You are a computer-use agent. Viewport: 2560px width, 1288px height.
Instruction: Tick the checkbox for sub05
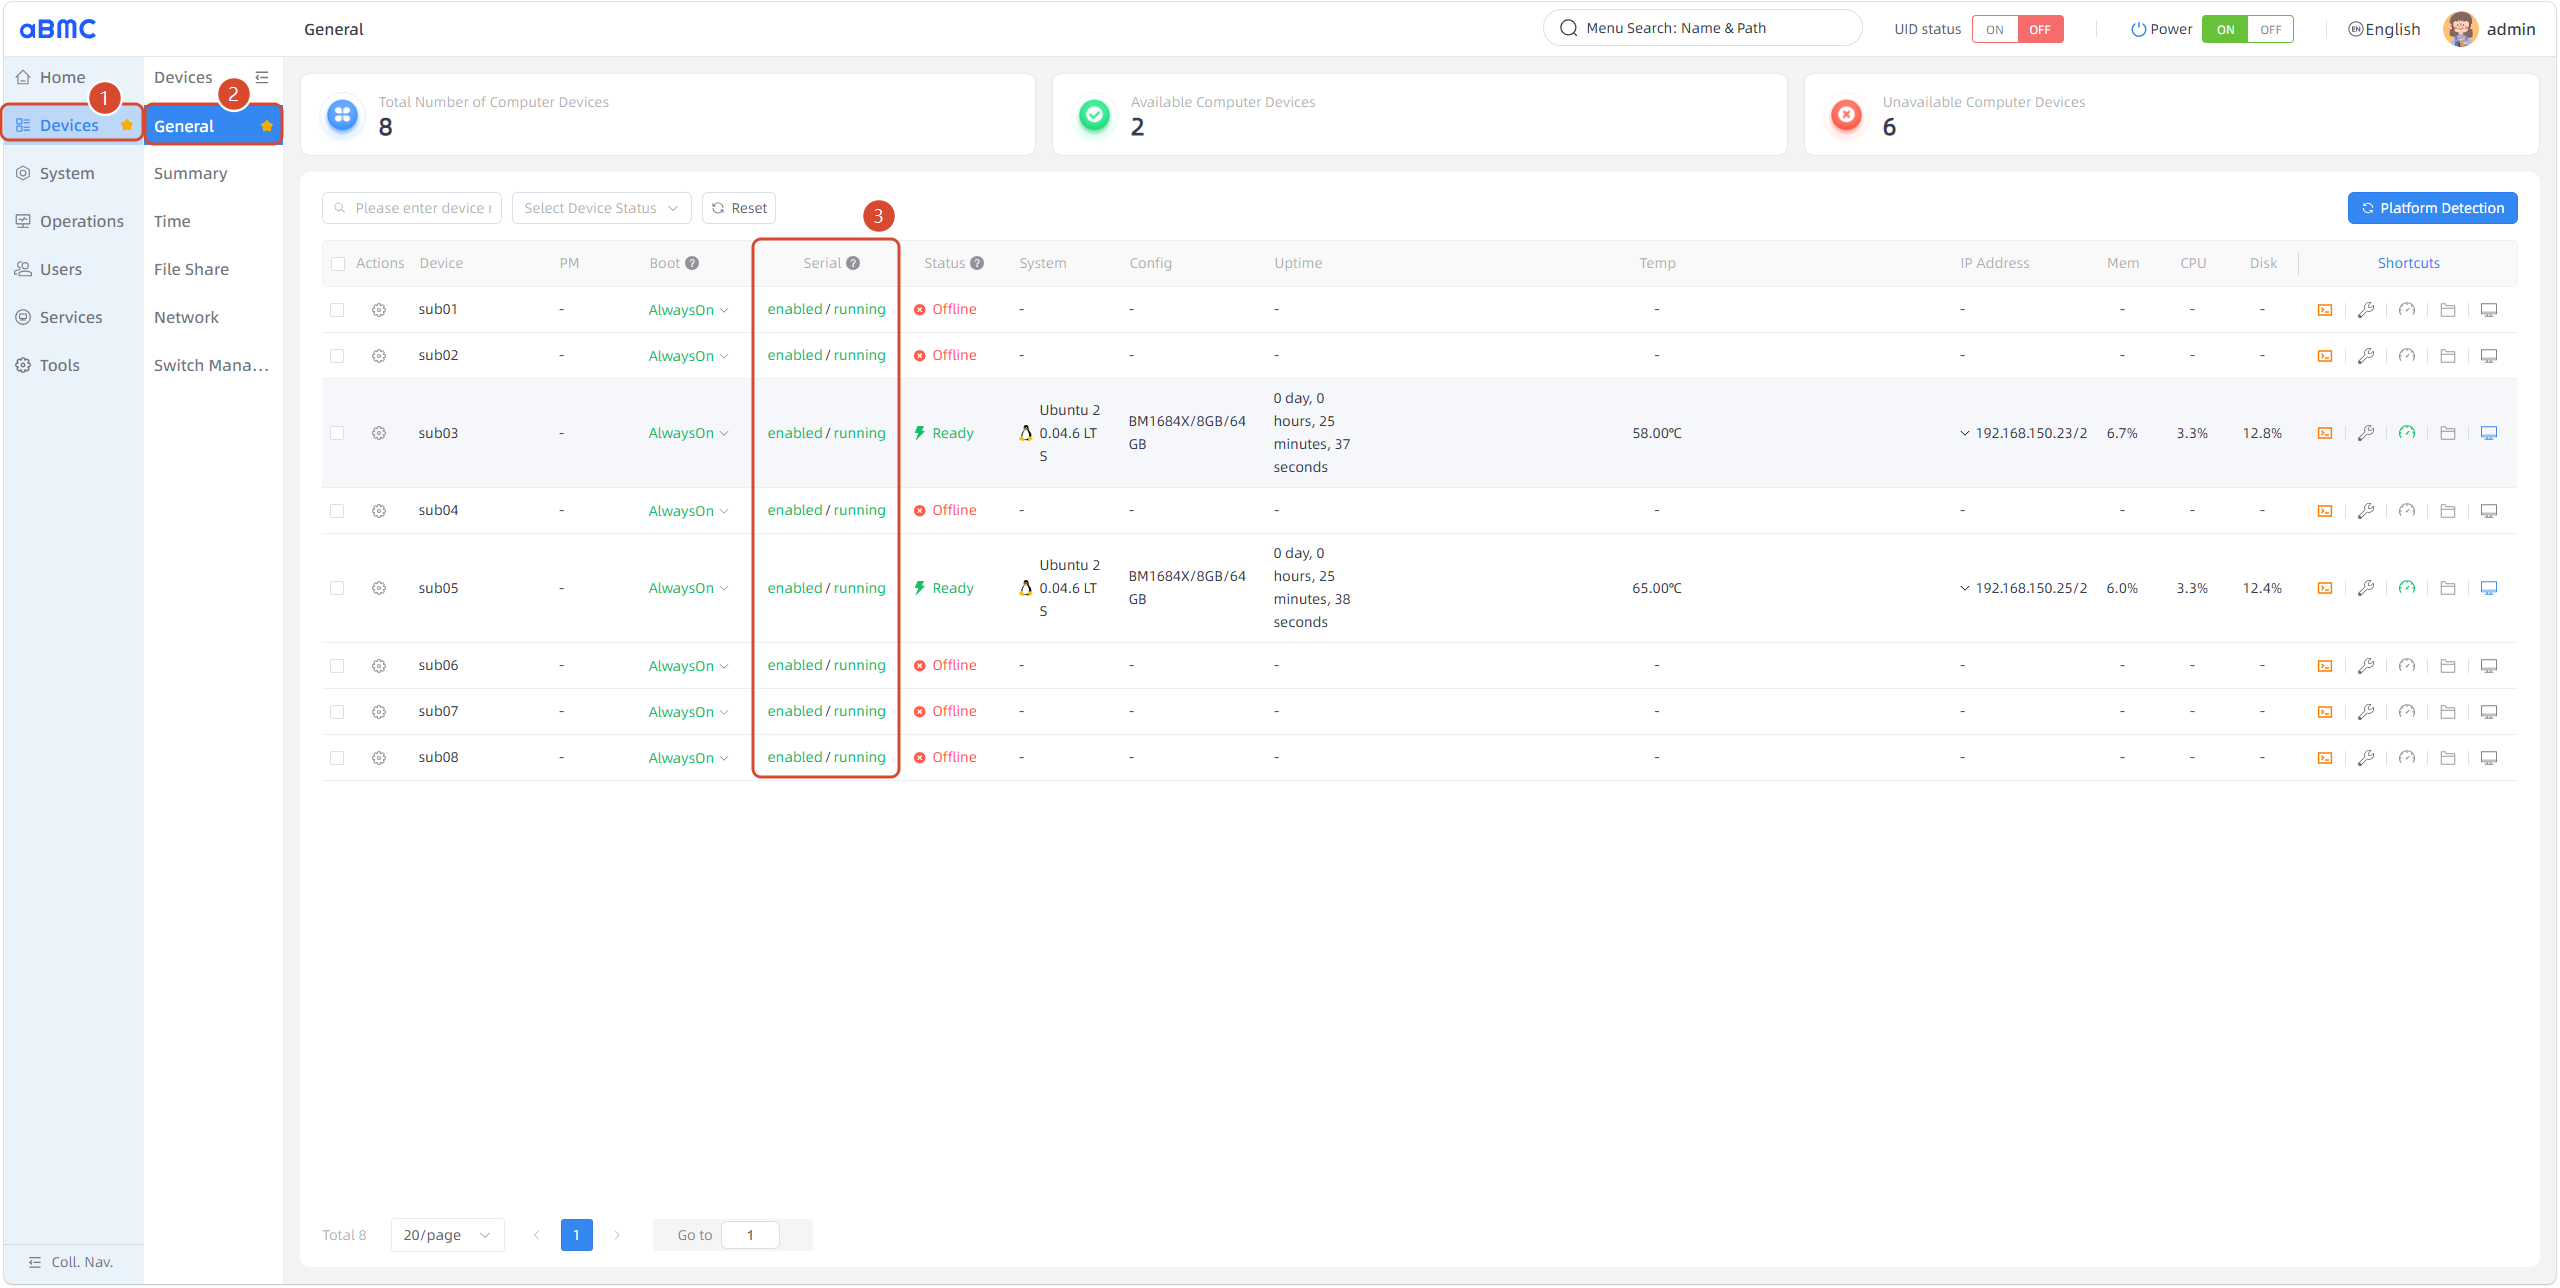(337, 588)
